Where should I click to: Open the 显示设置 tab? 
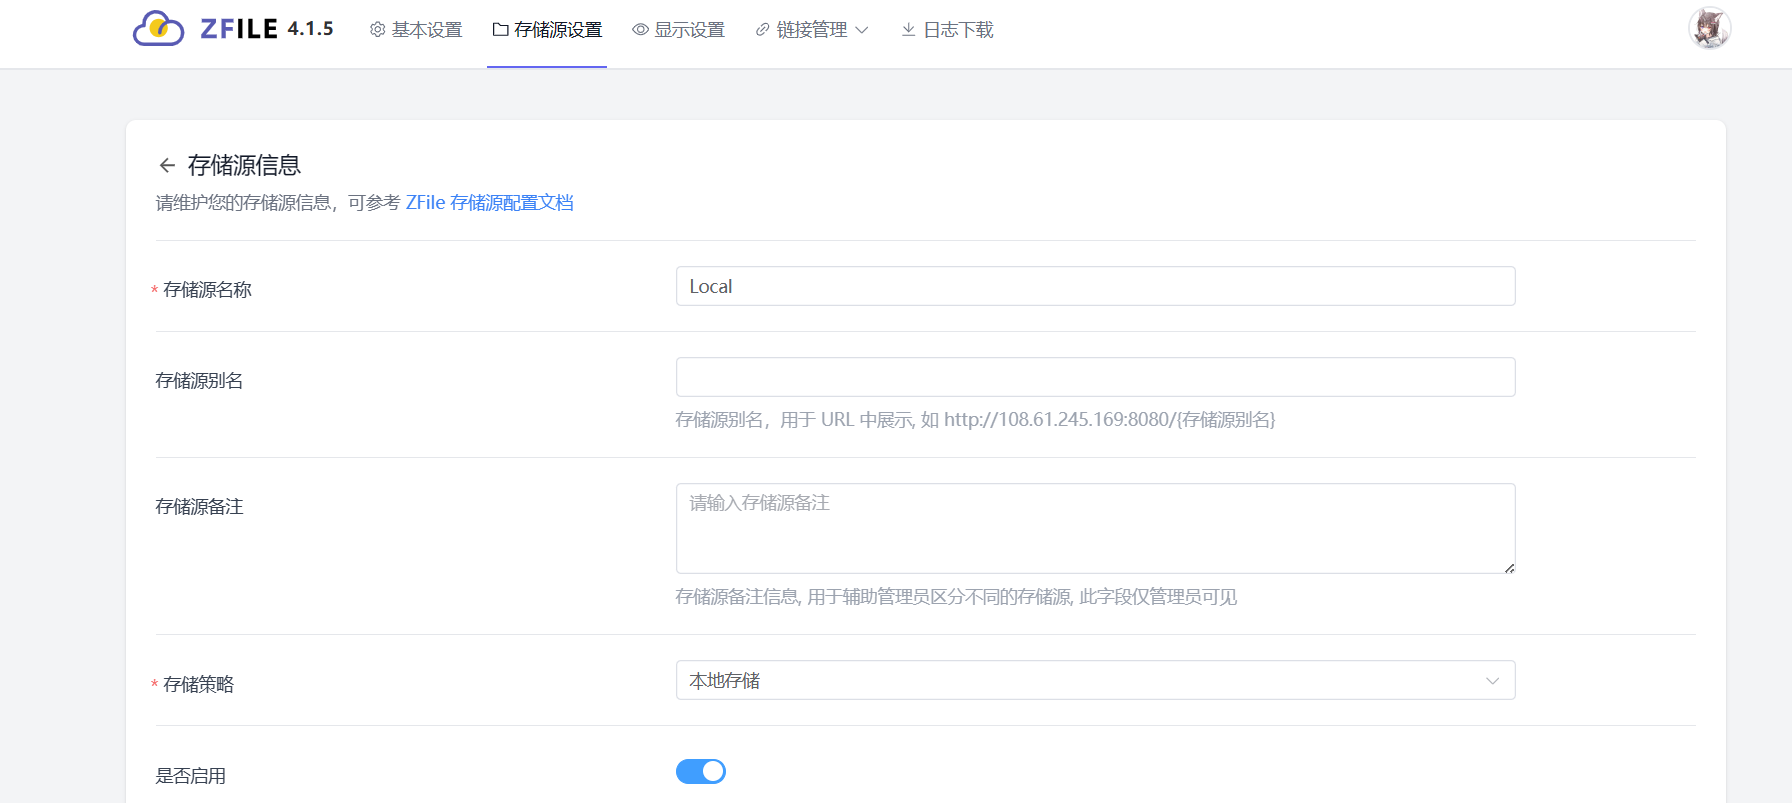(x=689, y=30)
